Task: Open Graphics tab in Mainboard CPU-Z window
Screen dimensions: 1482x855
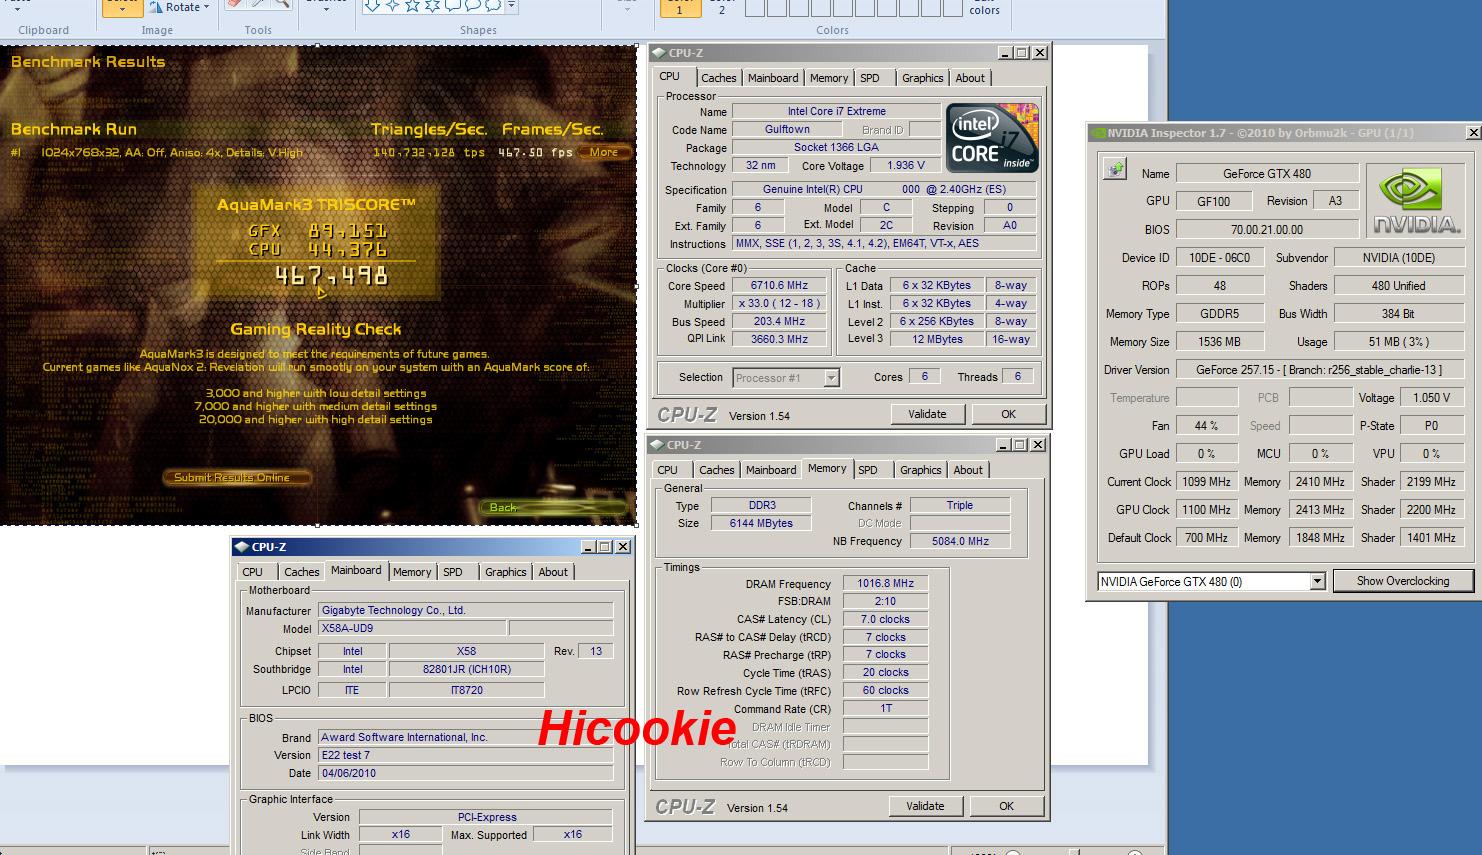Action: 506,572
